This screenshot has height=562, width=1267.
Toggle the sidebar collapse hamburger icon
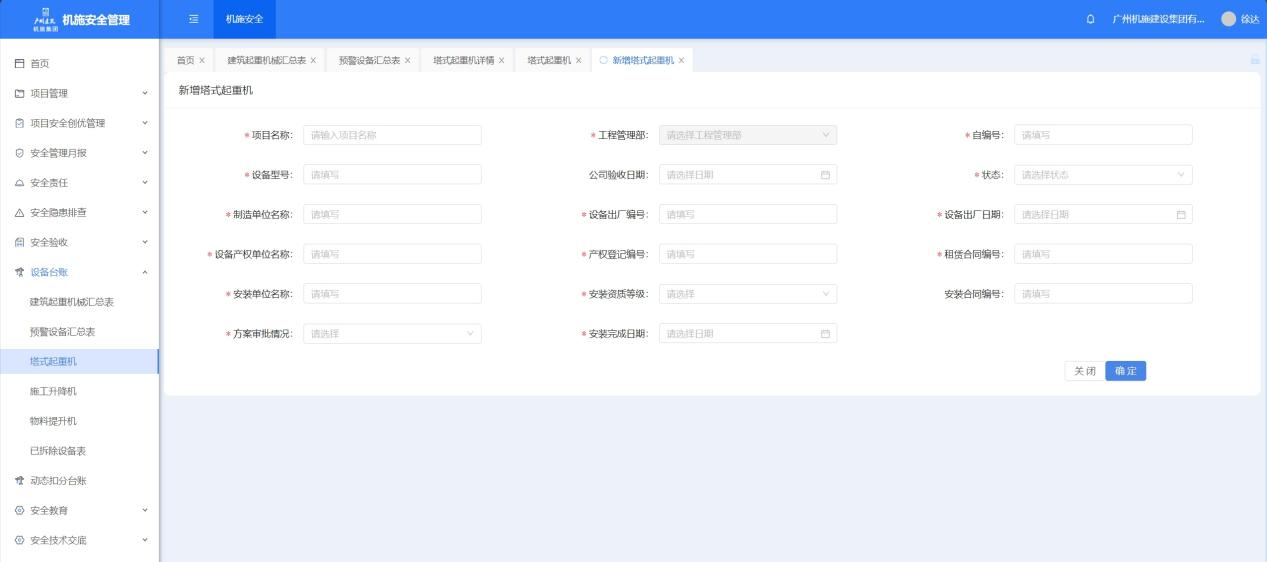(x=193, y=19)
